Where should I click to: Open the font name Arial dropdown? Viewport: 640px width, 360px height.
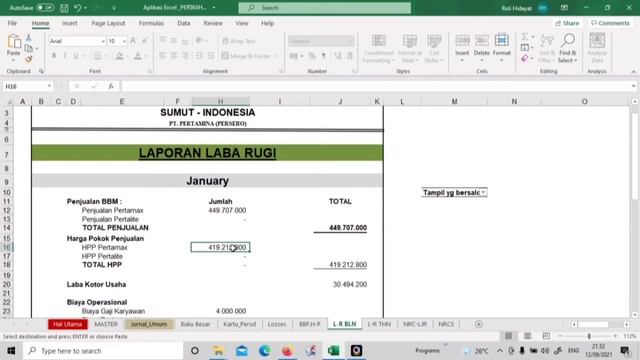(103, 41)
